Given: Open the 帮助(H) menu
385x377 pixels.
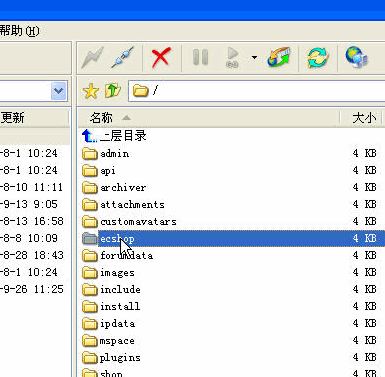Looking at the screenshot, I should pos(19,31).
